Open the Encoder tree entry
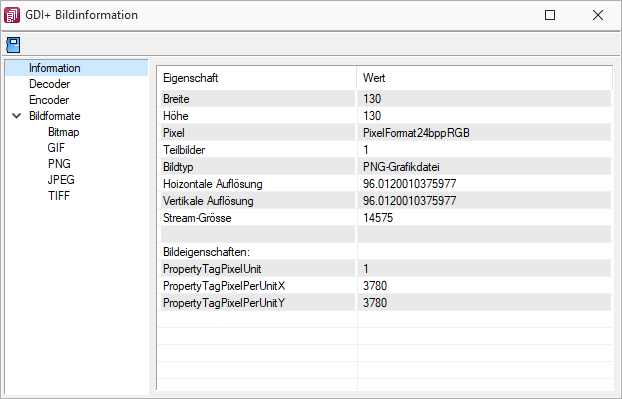Viewport: 622px width, 399px height. pos(49,100)
